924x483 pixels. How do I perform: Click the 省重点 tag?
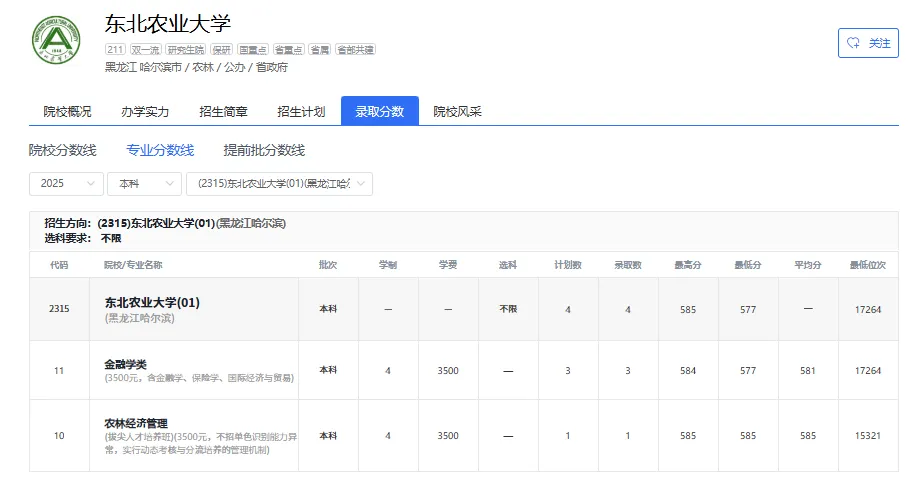click(x=288, y=49)
